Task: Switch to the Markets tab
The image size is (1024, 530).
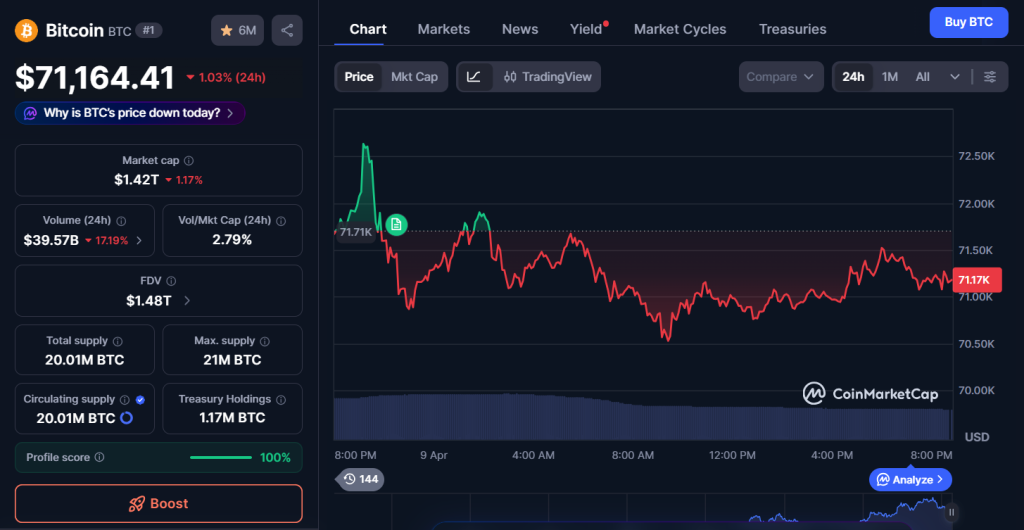Action: pyautogui.click(x=443, y=29)
